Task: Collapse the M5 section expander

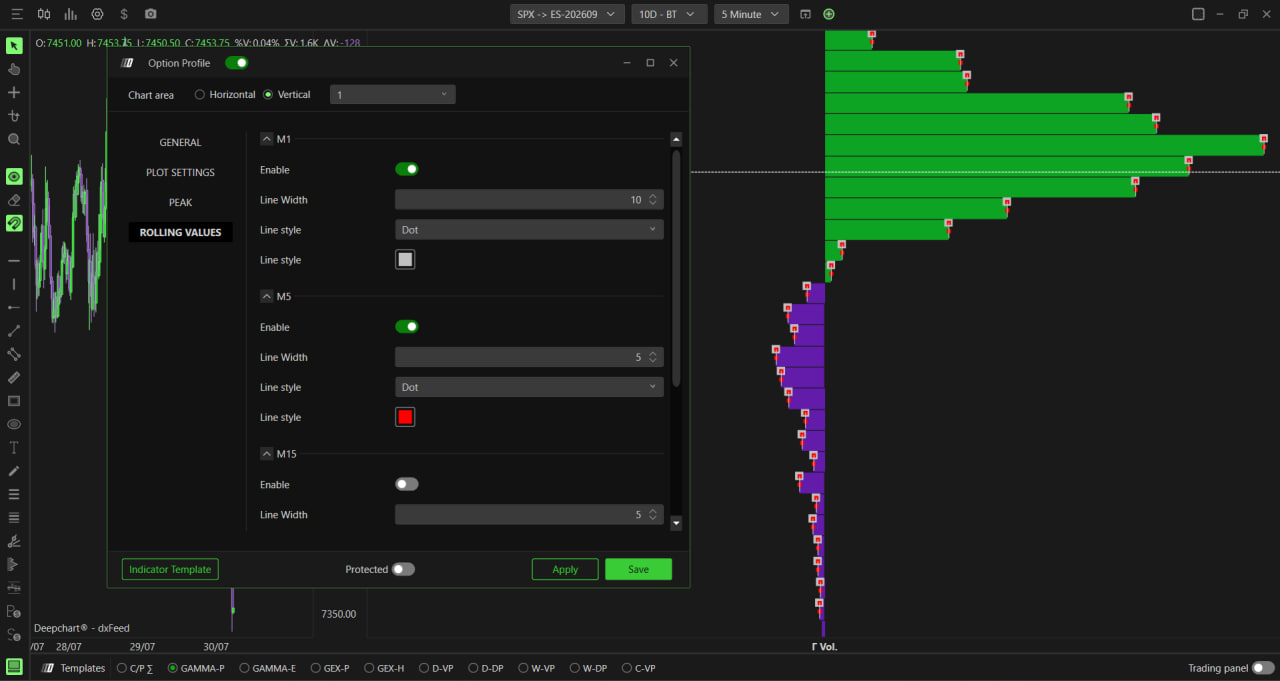Action: point(267,296)
